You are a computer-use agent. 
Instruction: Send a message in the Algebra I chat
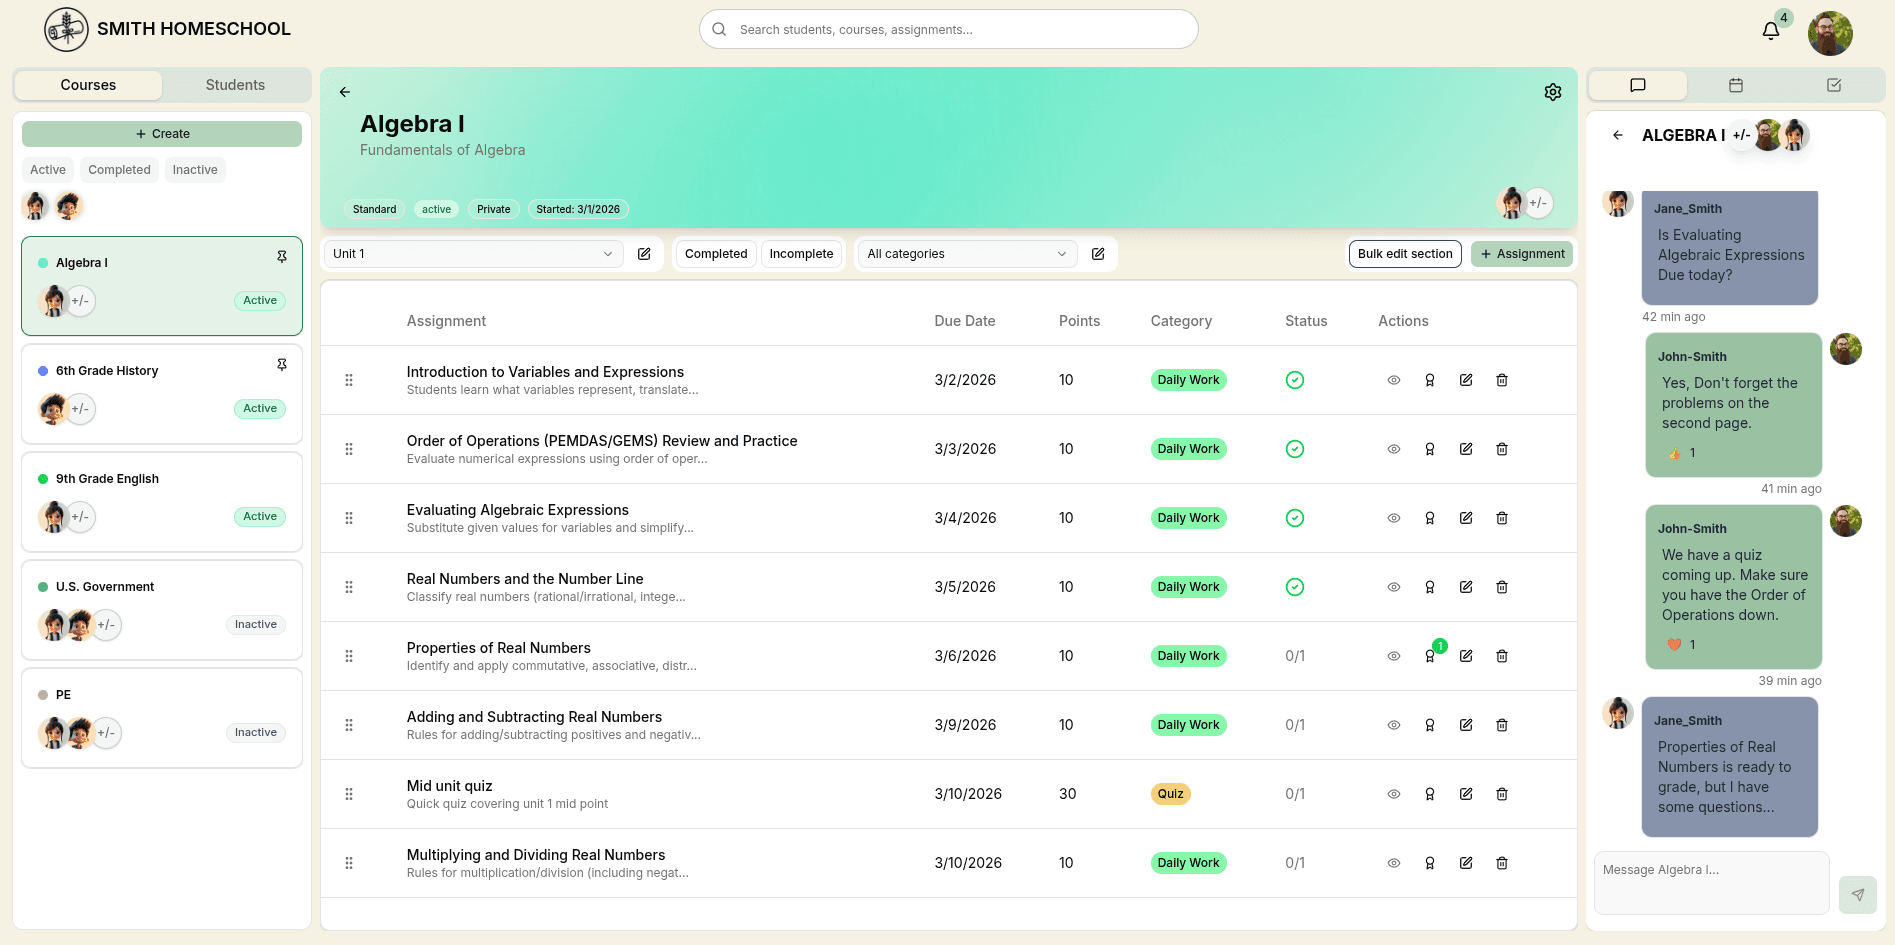pyautogui.click(x=1858, y=895)
